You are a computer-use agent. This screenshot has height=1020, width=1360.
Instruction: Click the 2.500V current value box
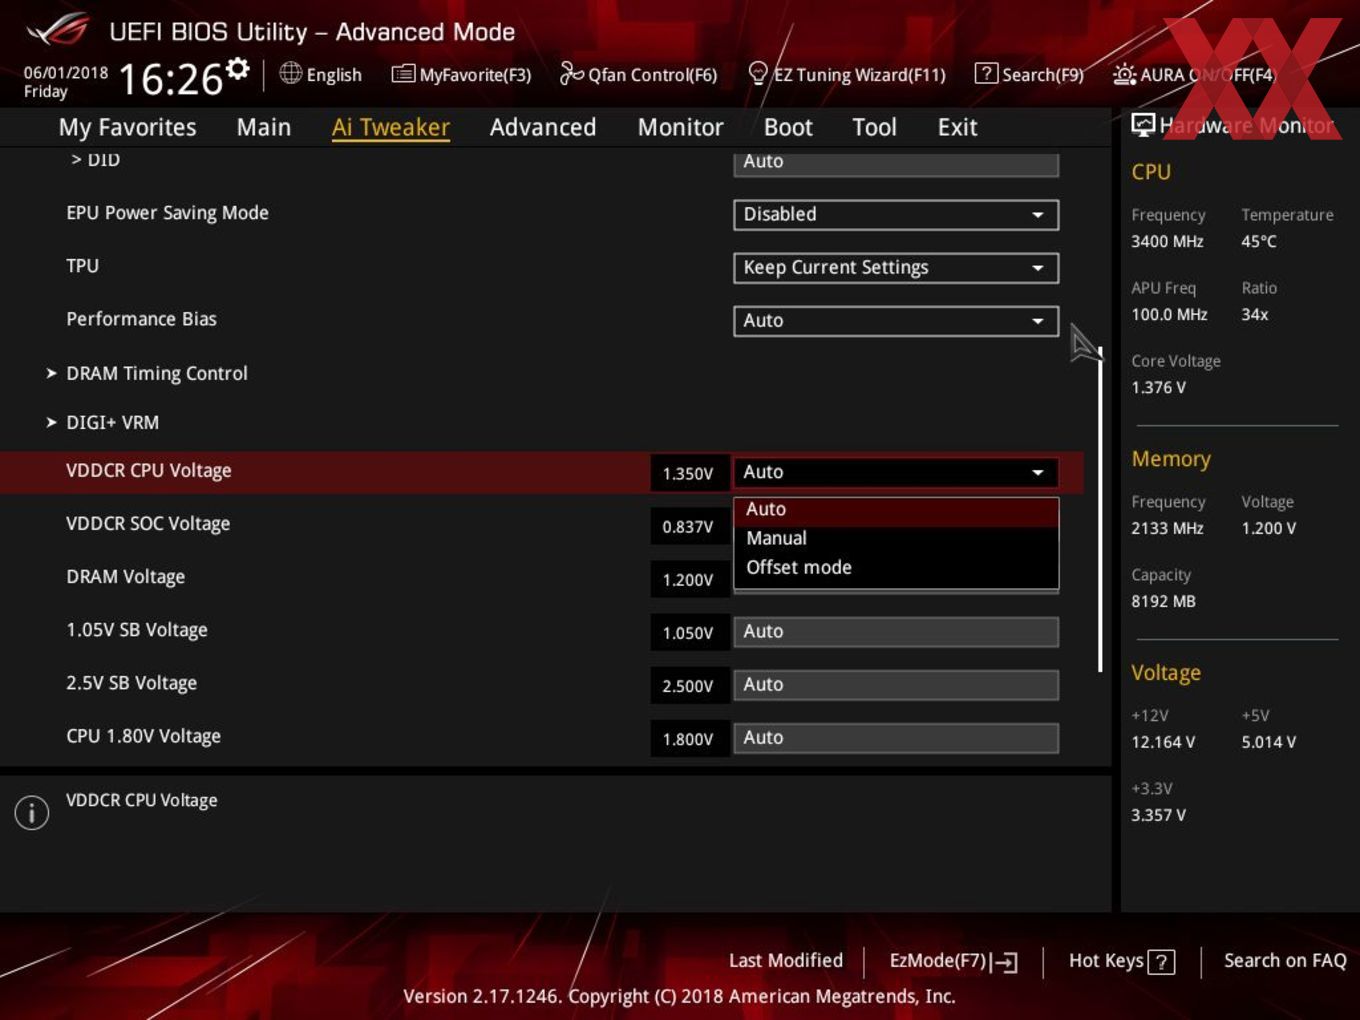689,685
